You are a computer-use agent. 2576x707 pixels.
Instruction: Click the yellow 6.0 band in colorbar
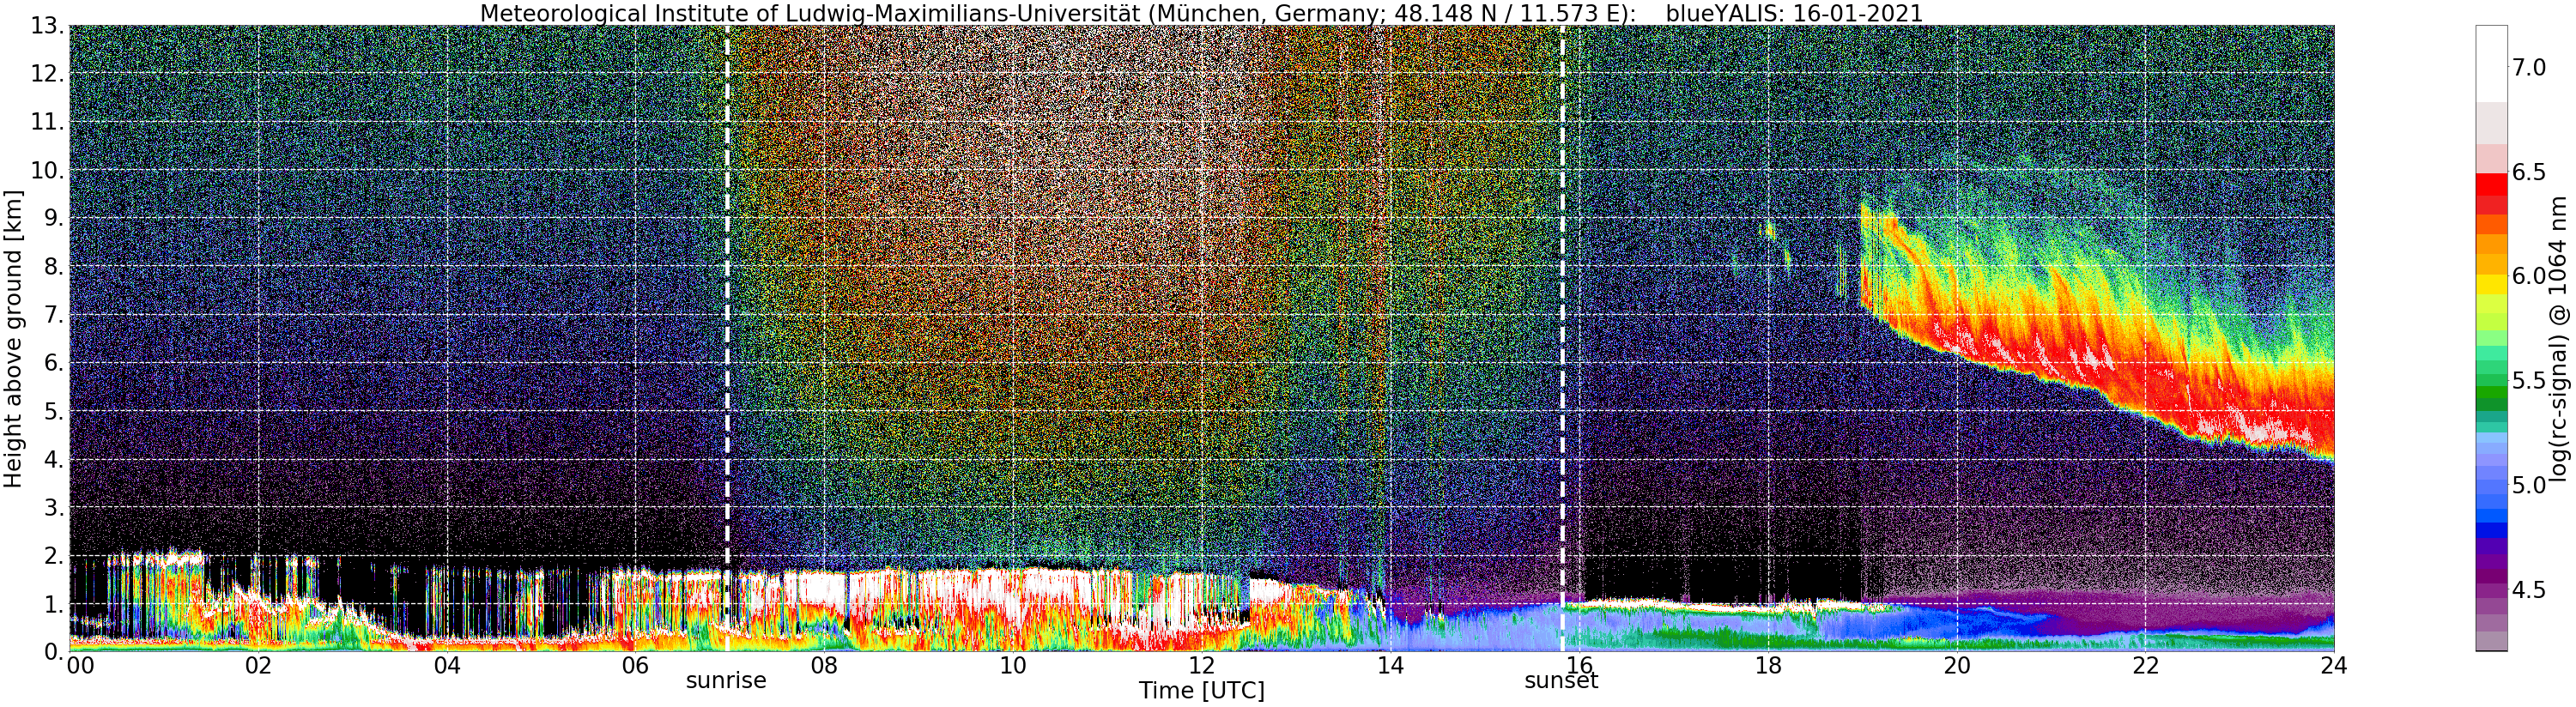(x=2491, y=285)
